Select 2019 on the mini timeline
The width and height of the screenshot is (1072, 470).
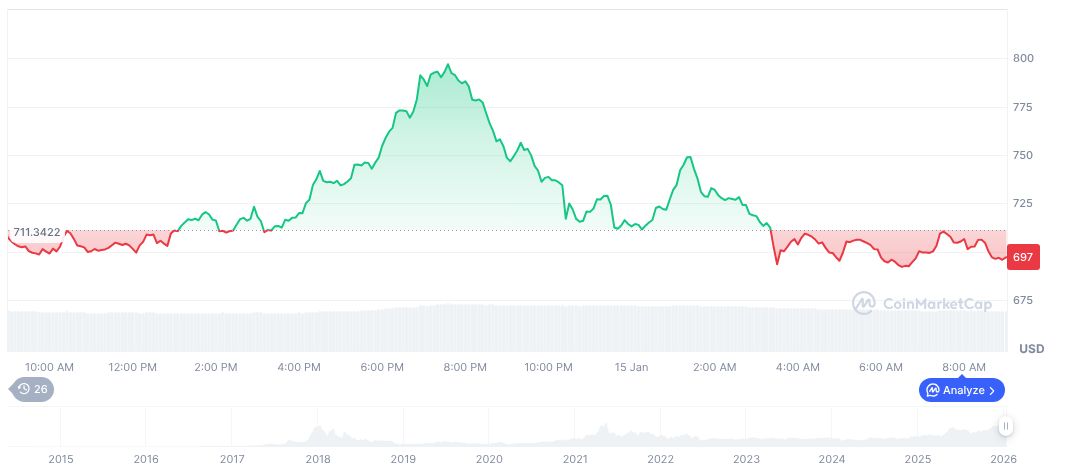click(403, 459)
